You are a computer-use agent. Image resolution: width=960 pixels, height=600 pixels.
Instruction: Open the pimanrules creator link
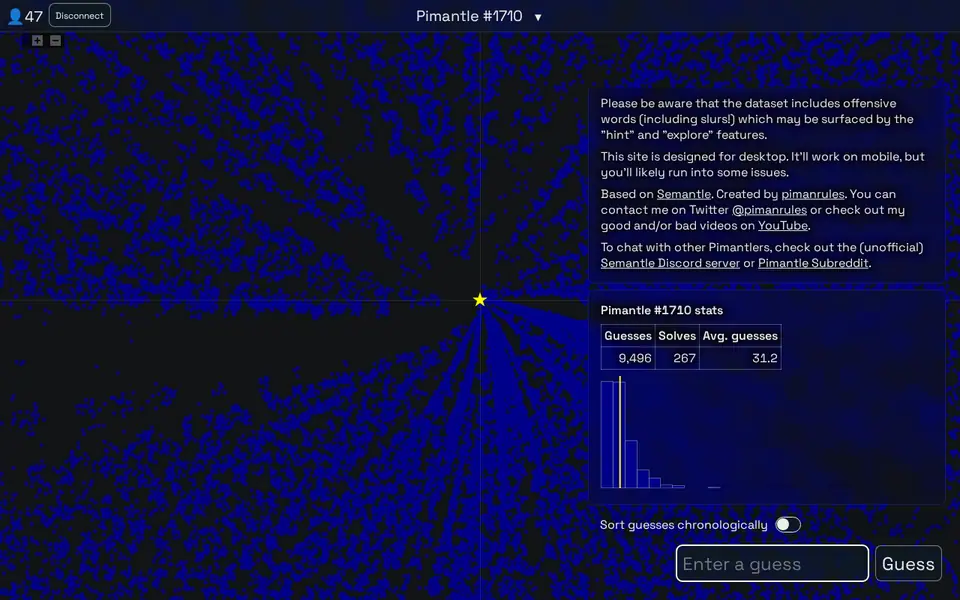[x=812, y=194]
